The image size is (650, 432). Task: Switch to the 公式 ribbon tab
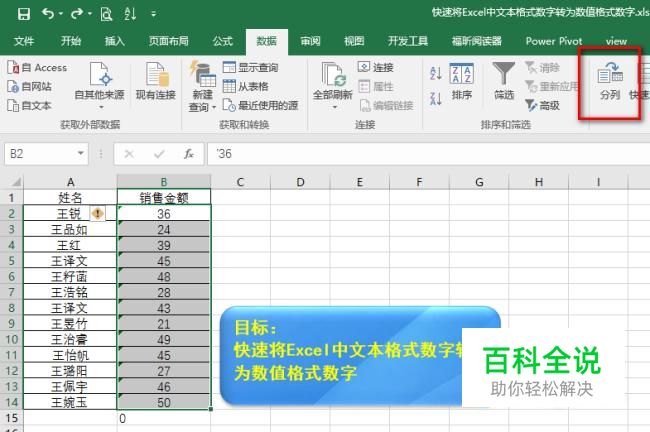(x=223, y=41)
